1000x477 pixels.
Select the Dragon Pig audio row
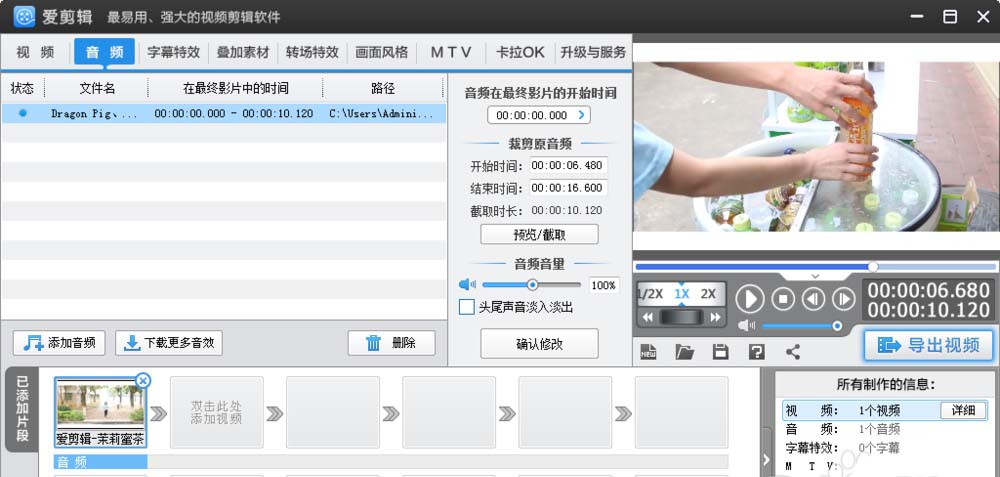(x=223, y=114)
